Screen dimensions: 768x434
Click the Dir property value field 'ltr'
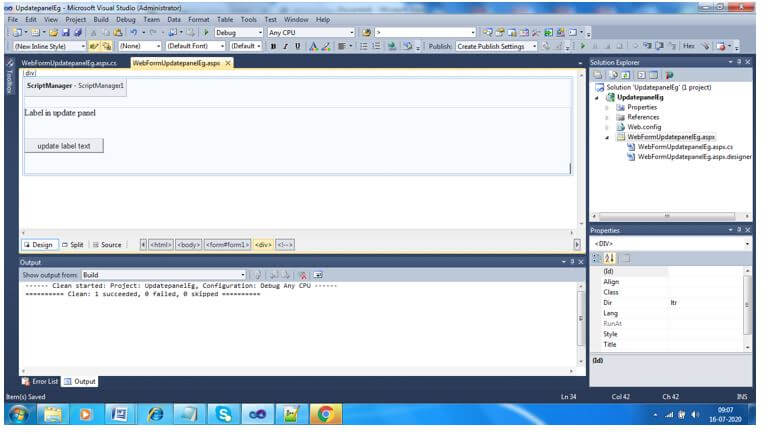coord(705,303)
